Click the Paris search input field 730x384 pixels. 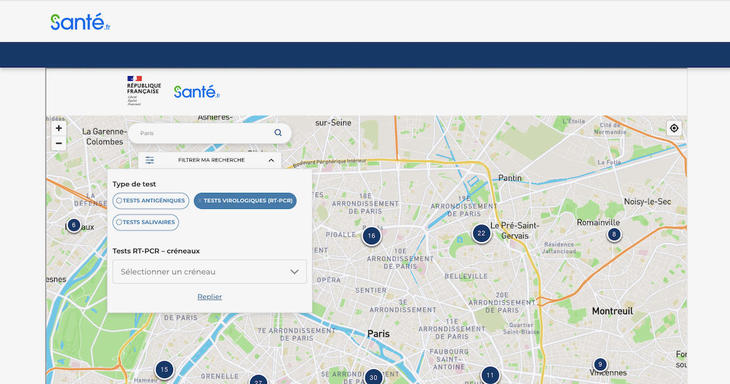(x=205, y=133)
